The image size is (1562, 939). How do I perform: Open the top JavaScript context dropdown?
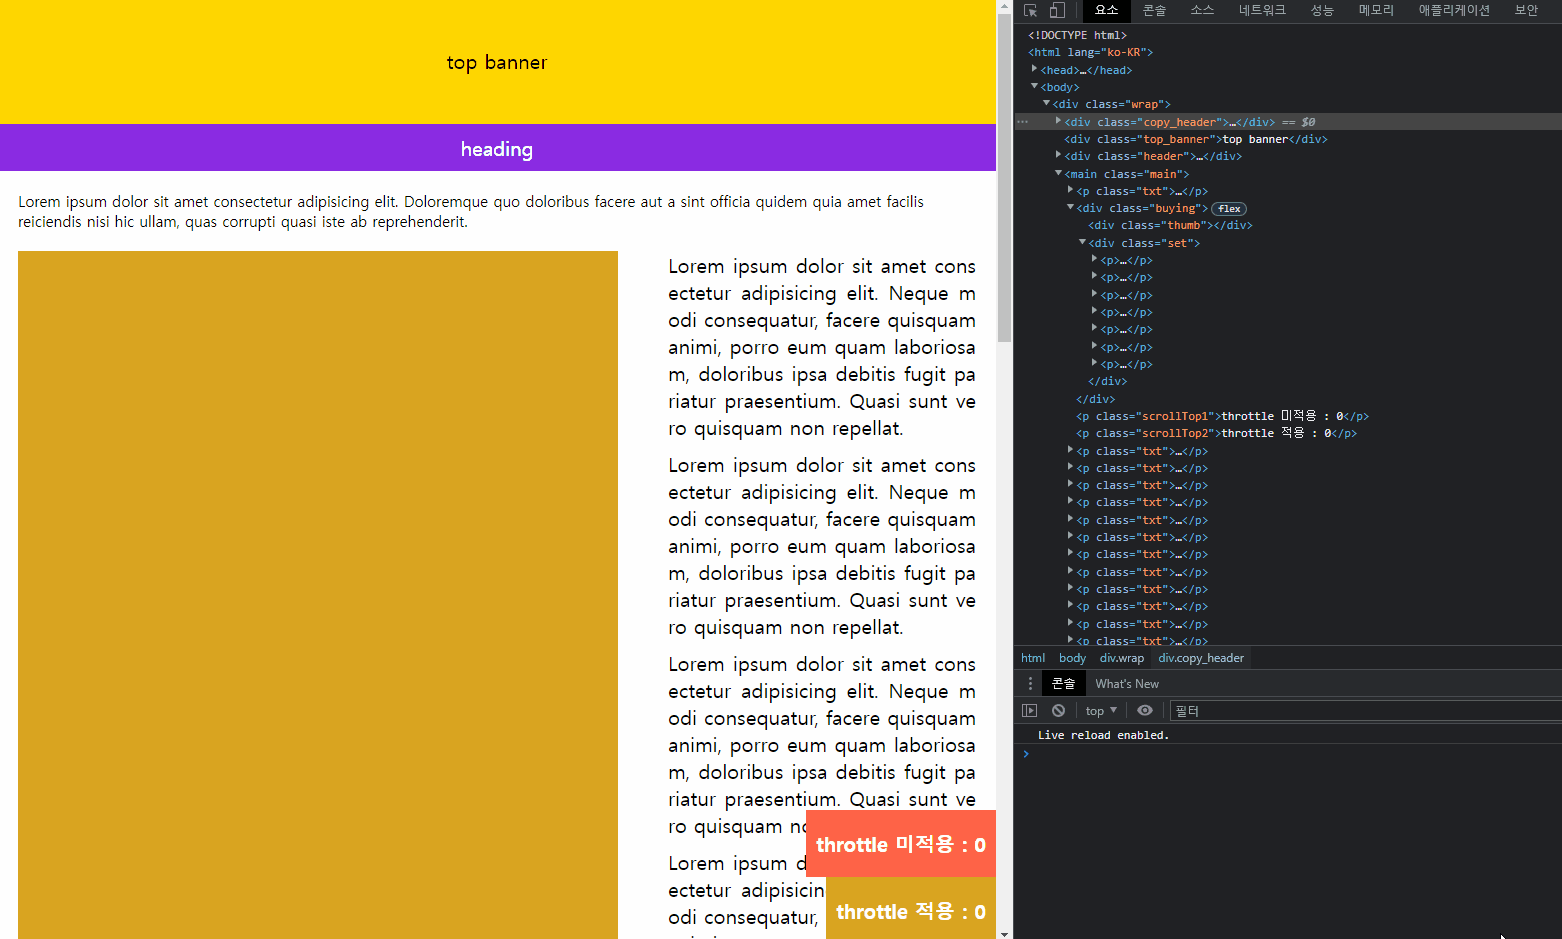1101,711
